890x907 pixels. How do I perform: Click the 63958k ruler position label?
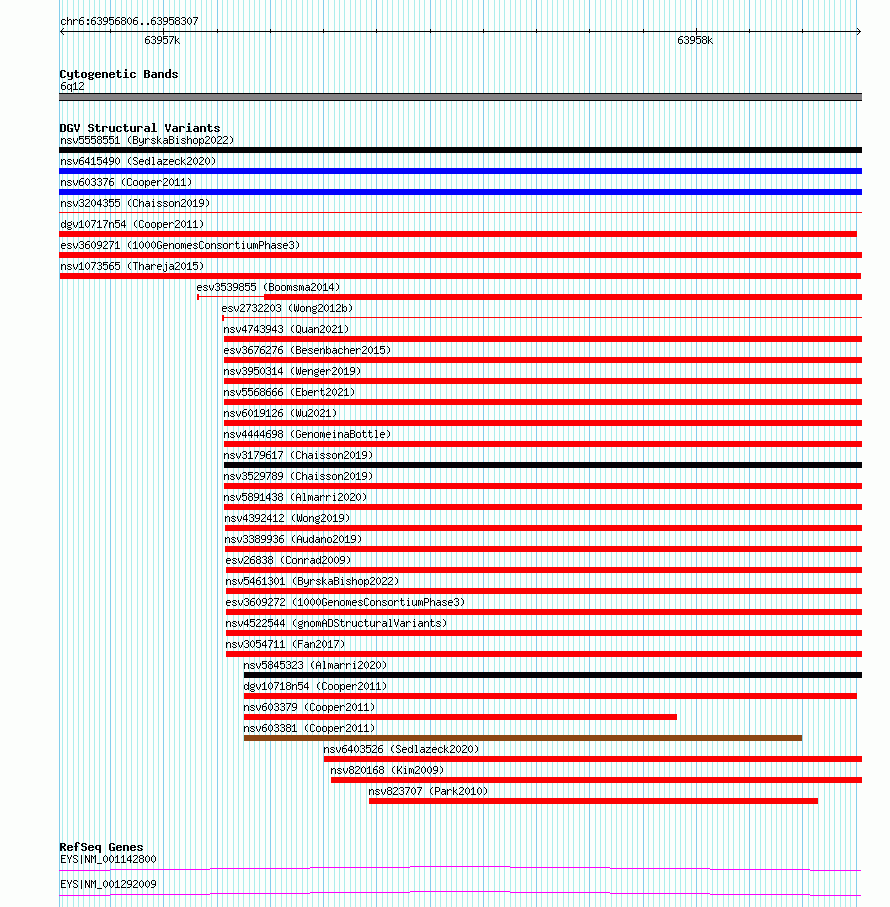tap(695, 40)
